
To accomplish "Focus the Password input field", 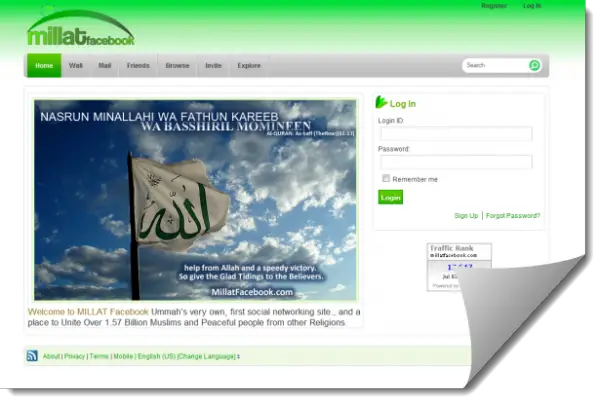I will [x=456, y=162].
